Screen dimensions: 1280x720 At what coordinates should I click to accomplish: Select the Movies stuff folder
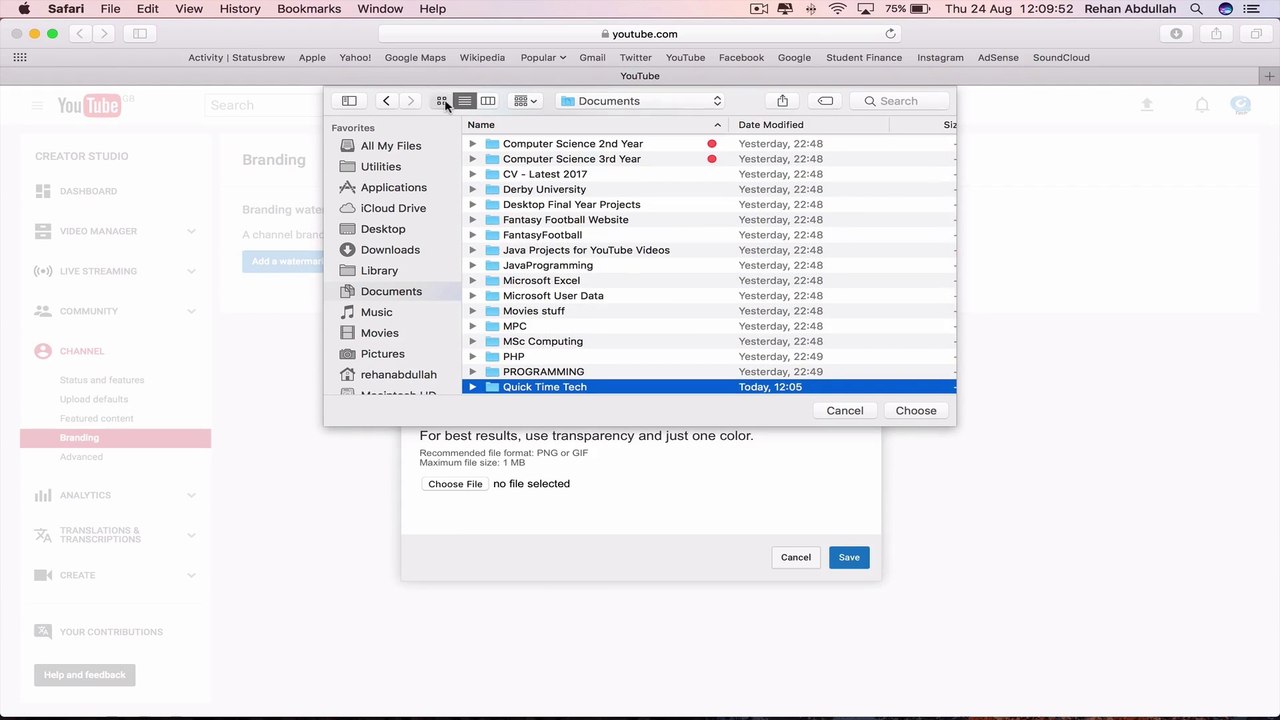709,311
